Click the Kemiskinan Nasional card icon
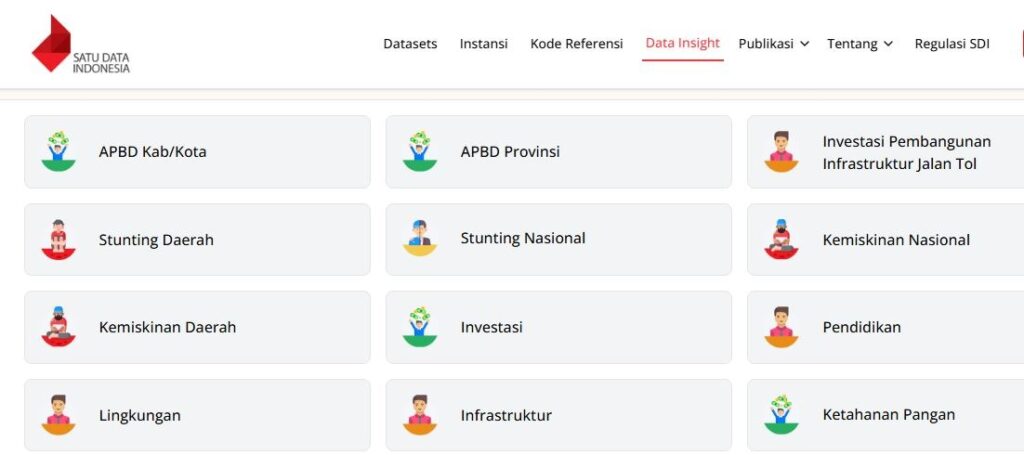The image size is (1024, 455). pyautogui.click(x=782, y=240)
